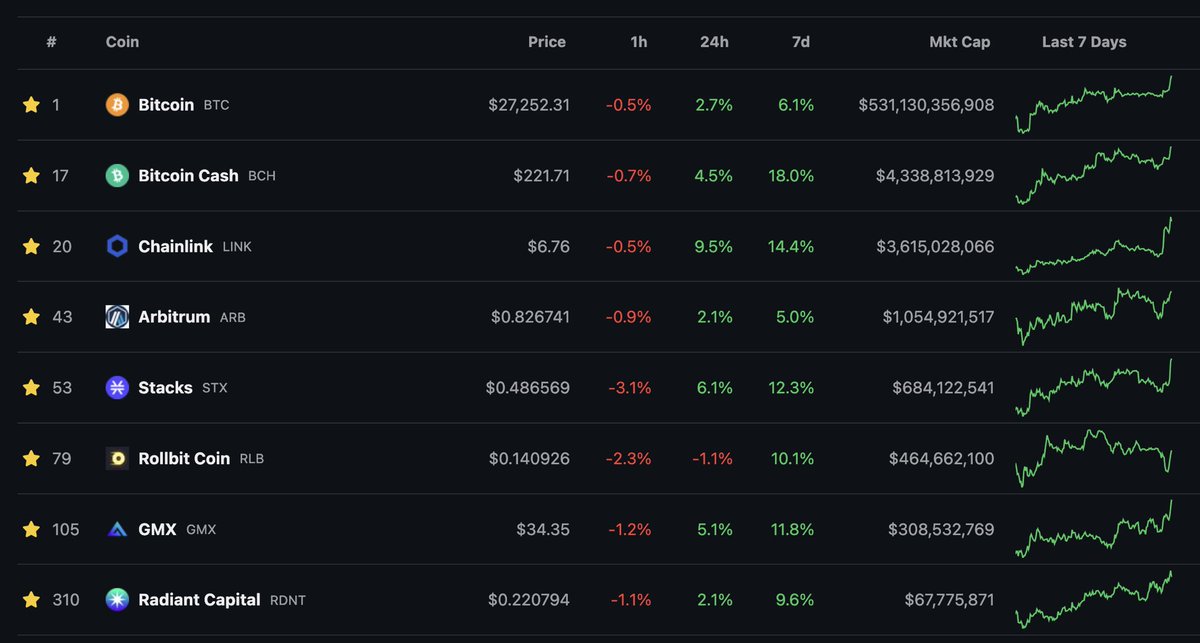The image size is (1200, 643).
Task: Toggle the favorite star for Bitcoin
Action: click(x=31, y=104)
